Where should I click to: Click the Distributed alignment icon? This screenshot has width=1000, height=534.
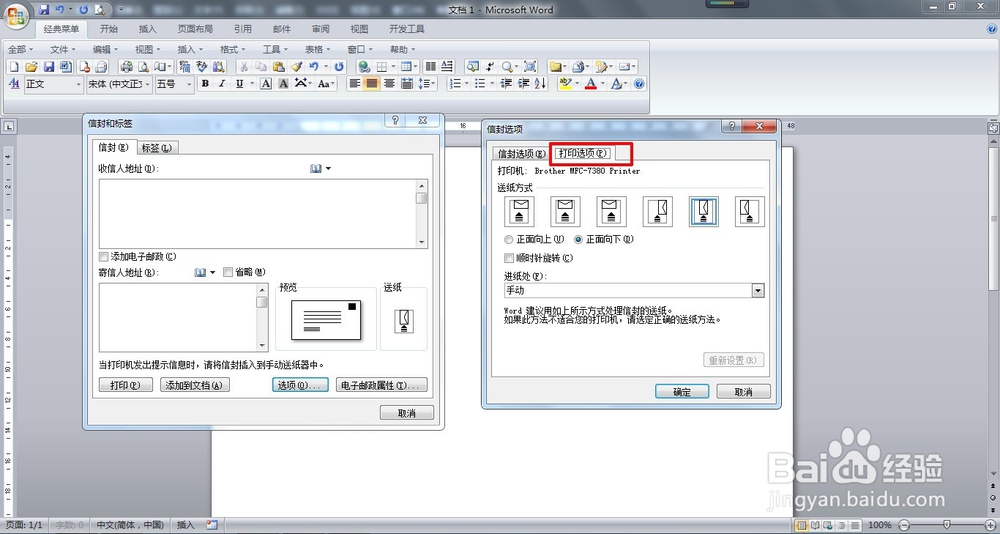pyautogui.click(x=407, y=84)
